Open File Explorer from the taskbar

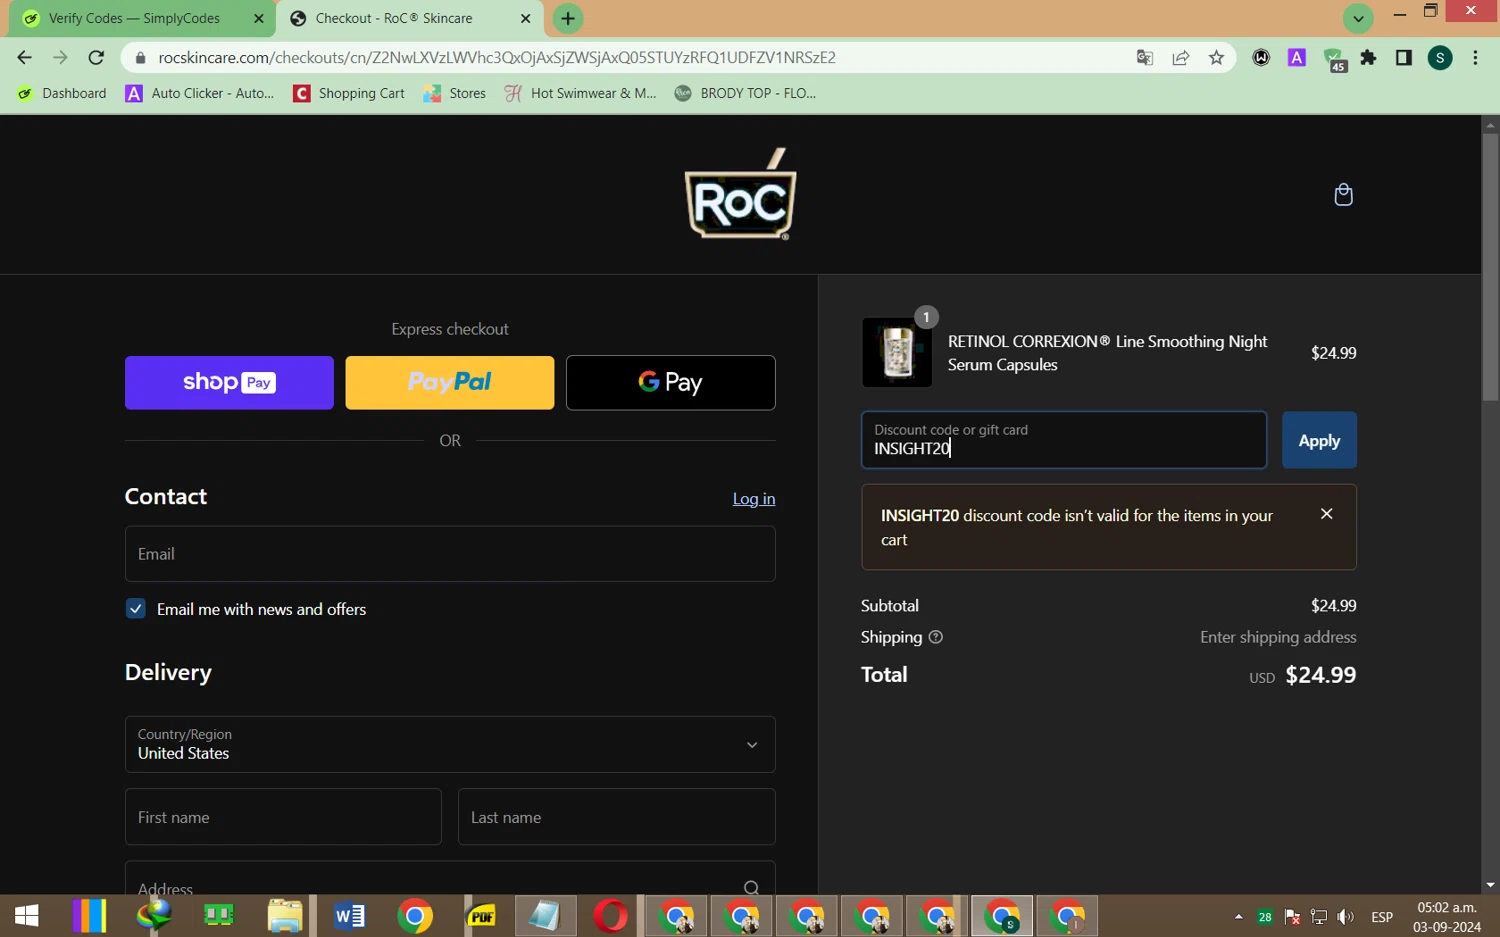click(x=284, y=916)
